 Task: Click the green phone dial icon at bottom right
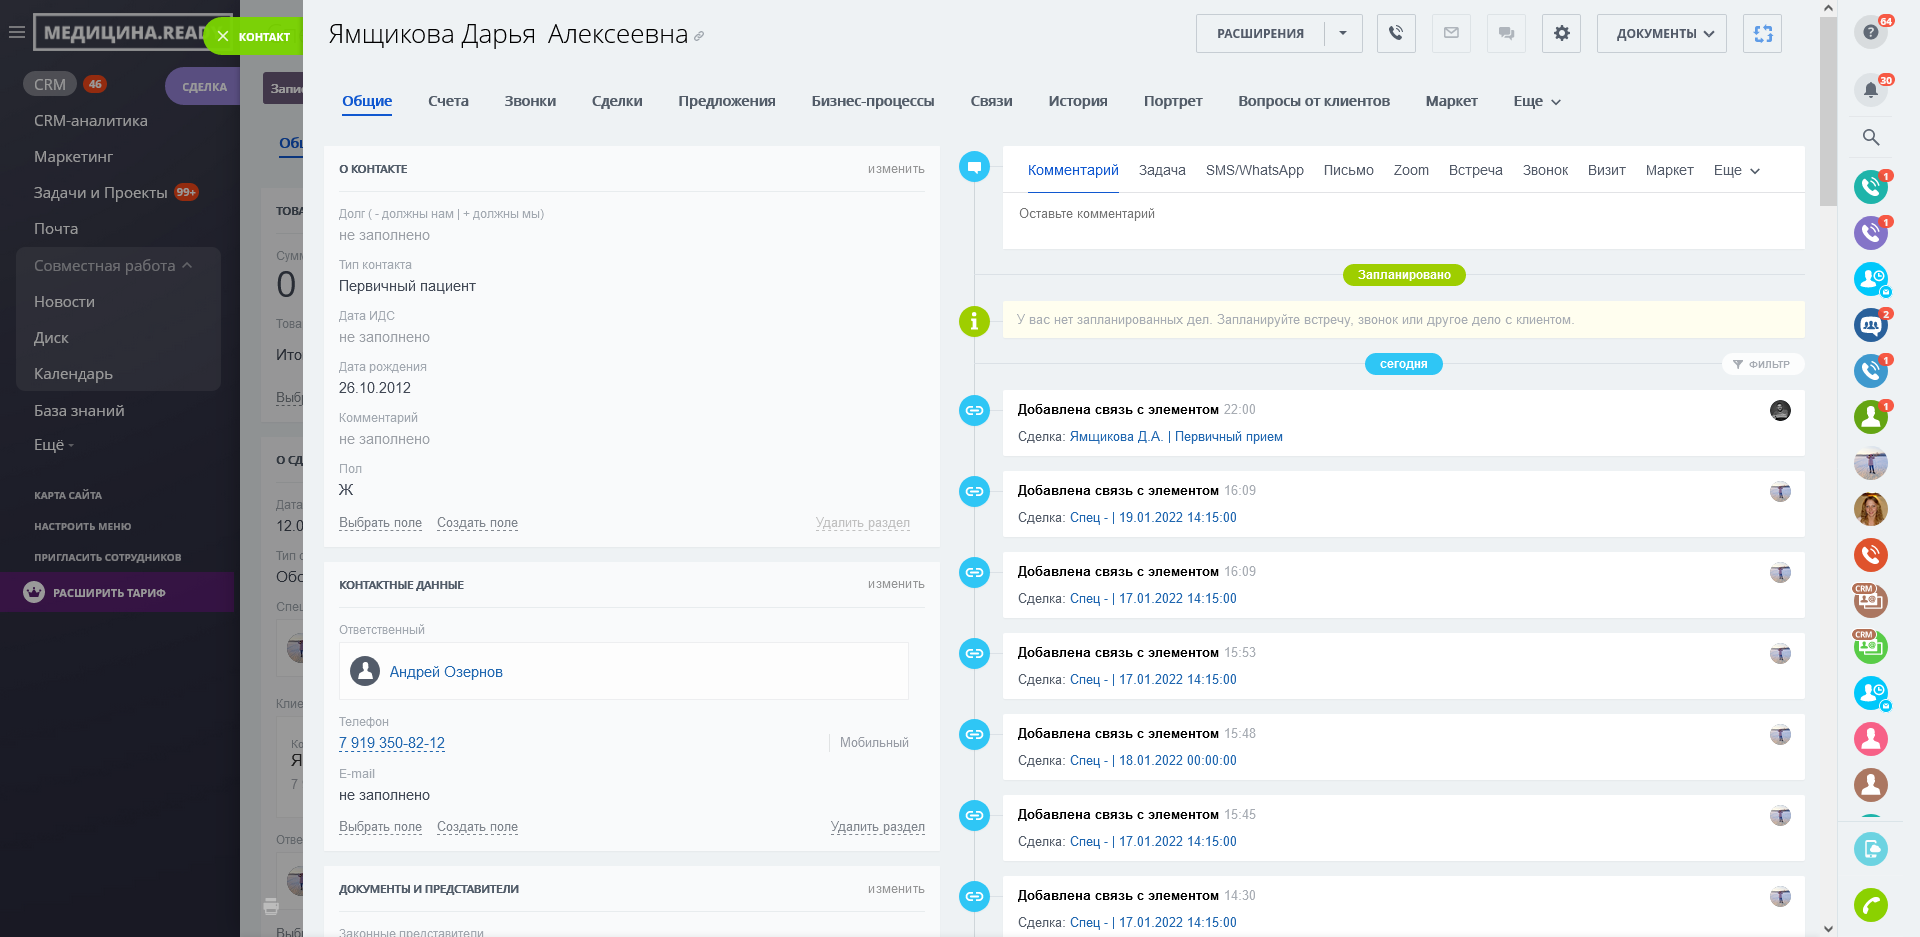pos(1870,905)
